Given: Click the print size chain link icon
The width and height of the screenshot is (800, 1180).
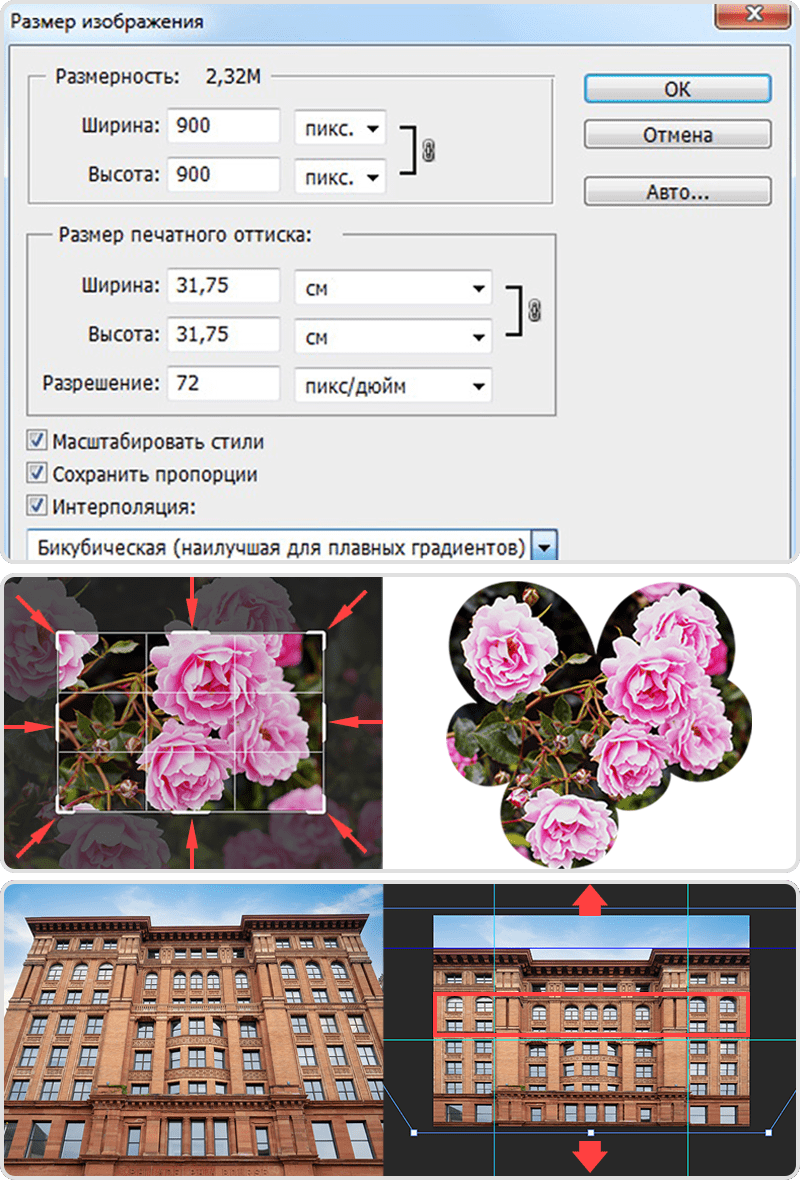Looking at the screenshot, I should (533, 311).
